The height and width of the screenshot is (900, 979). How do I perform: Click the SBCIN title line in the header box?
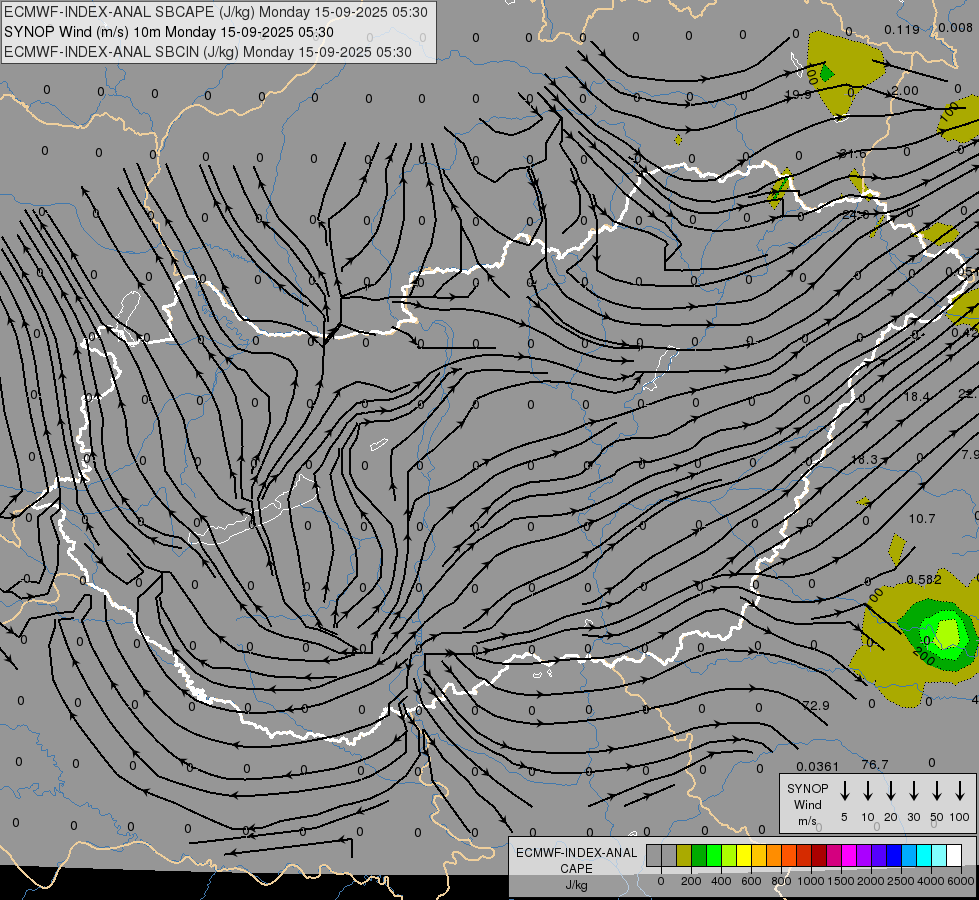pyautogui.click(x=208, y=52)
